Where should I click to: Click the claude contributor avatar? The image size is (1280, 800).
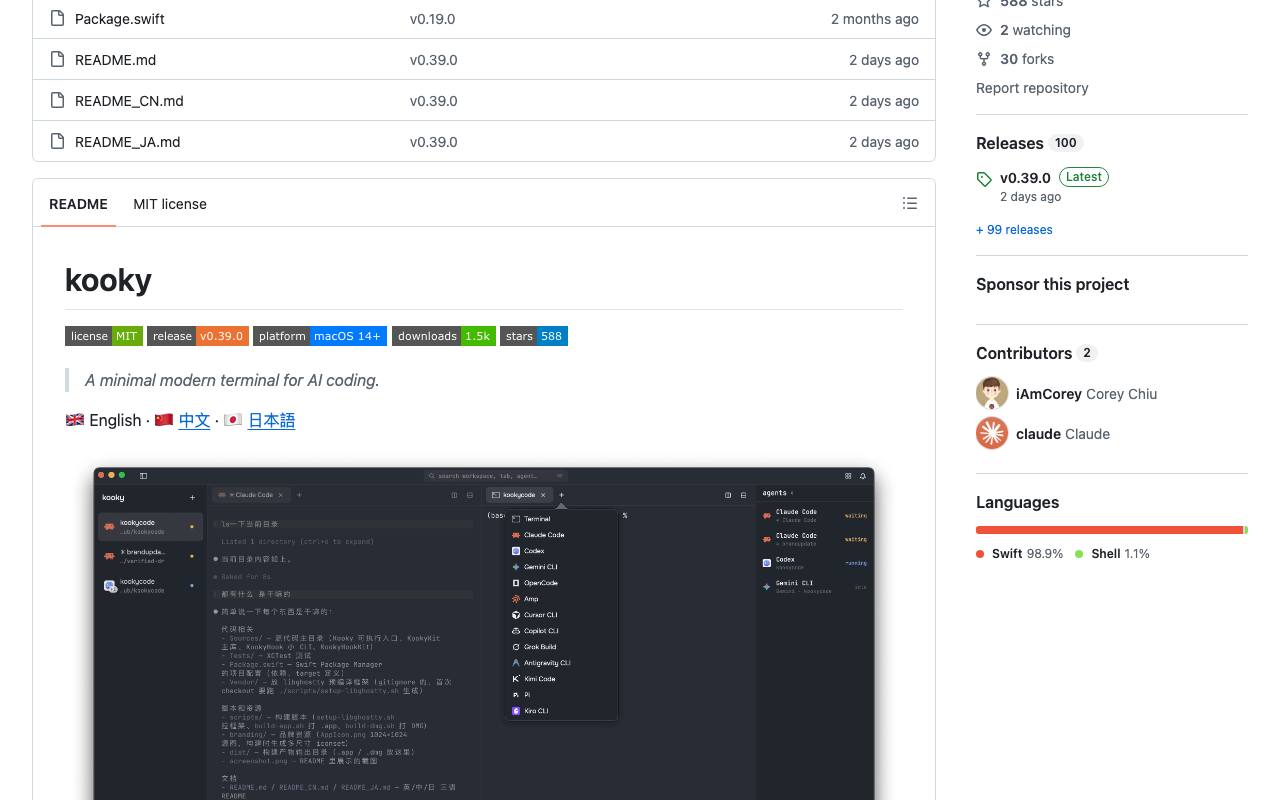(992, 433)
